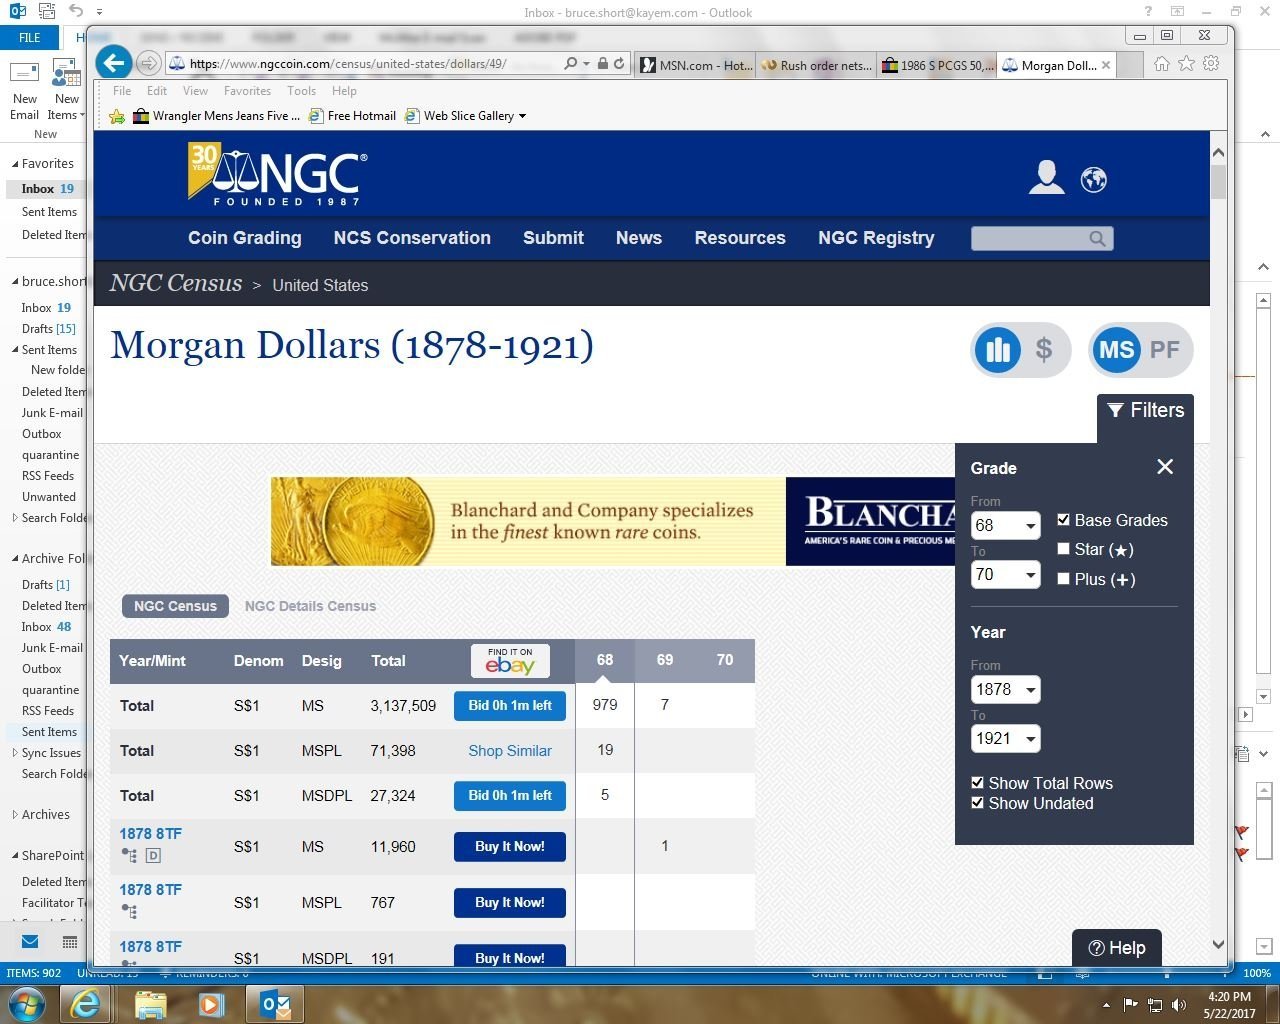Close the Grade filter panel
This screenshot has height=1024, width=1280.
[1165, 467]
